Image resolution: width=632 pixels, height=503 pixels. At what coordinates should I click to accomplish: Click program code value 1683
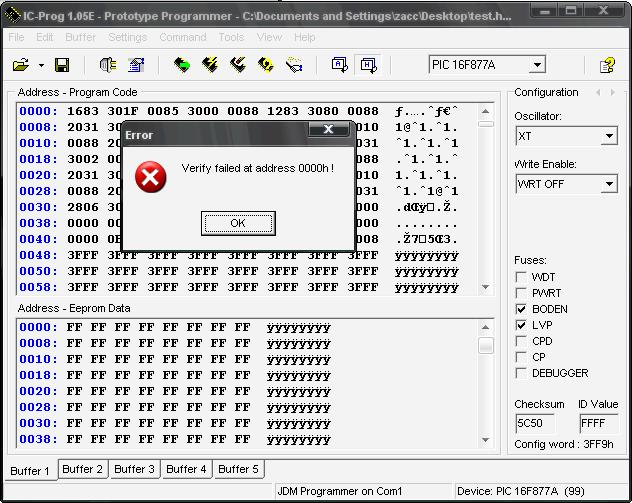tap(83, 111)
